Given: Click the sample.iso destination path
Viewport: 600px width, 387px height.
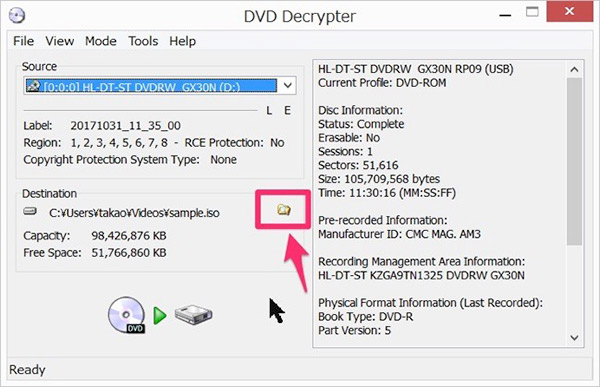Looking at the screenshot, I should click(134, 213).
